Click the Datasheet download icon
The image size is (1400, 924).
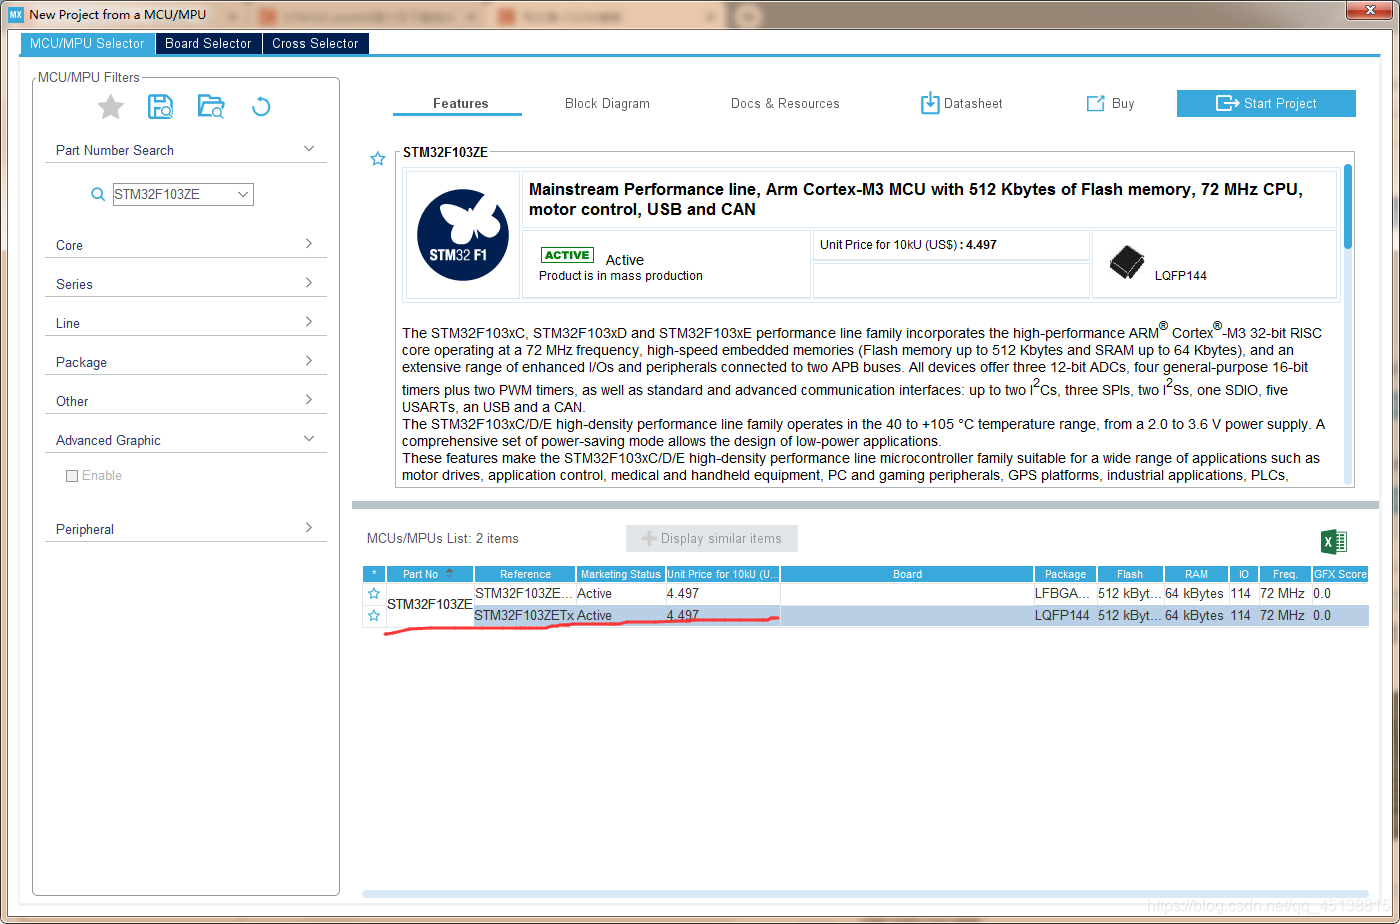tap(930, 103)
